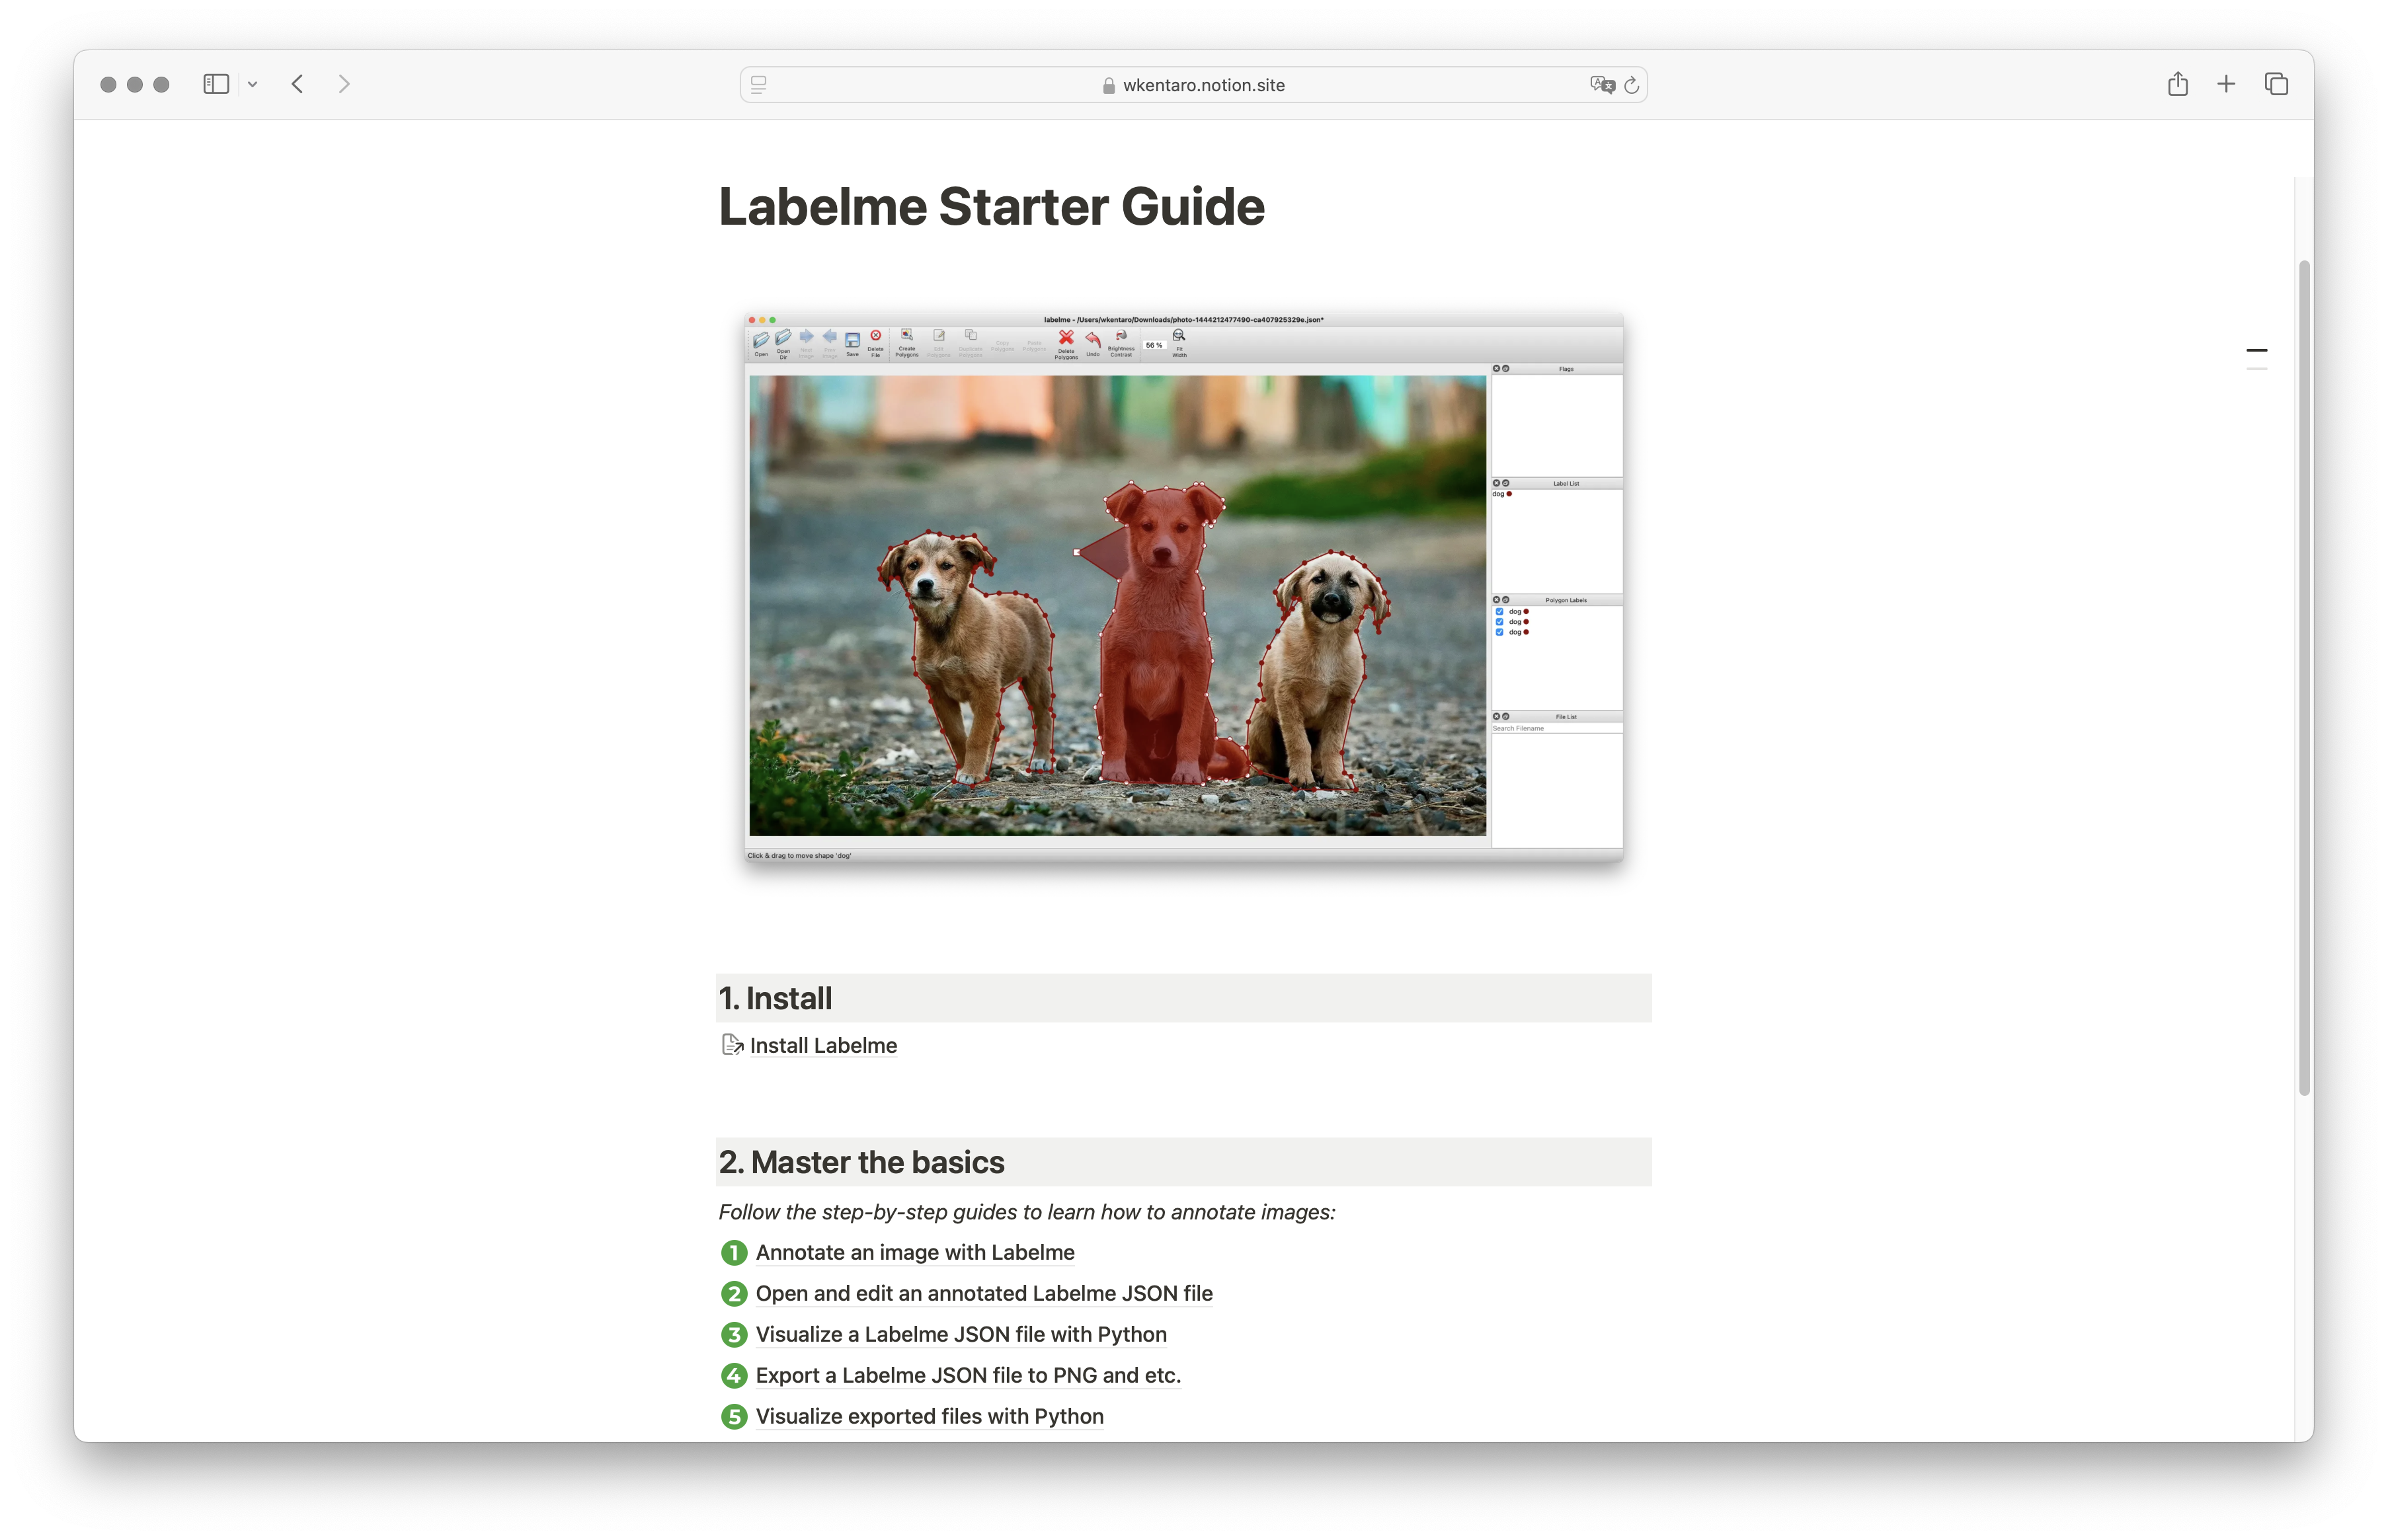Image resolution: width=2388 pixels, height=1540 pixels.
Task: Click the '1. Install' heading
Action: [775, 998]
